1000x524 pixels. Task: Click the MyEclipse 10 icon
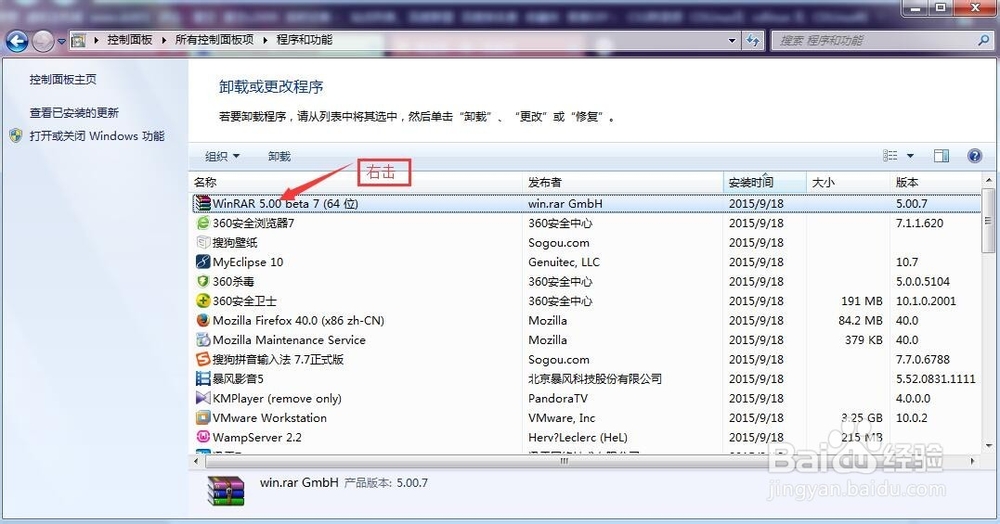203,262
